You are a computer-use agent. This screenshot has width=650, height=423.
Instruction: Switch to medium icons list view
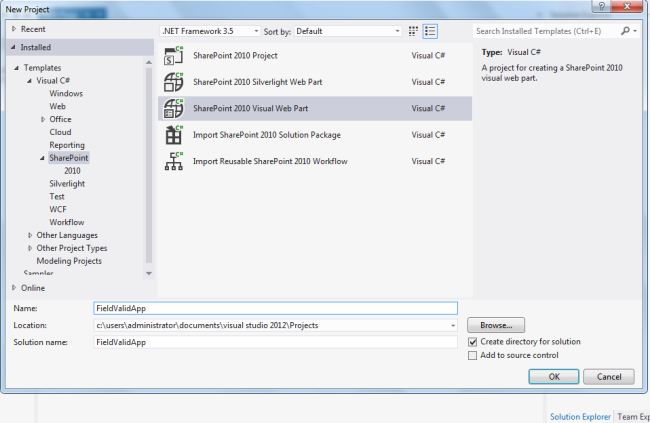[x=430, y=31]
